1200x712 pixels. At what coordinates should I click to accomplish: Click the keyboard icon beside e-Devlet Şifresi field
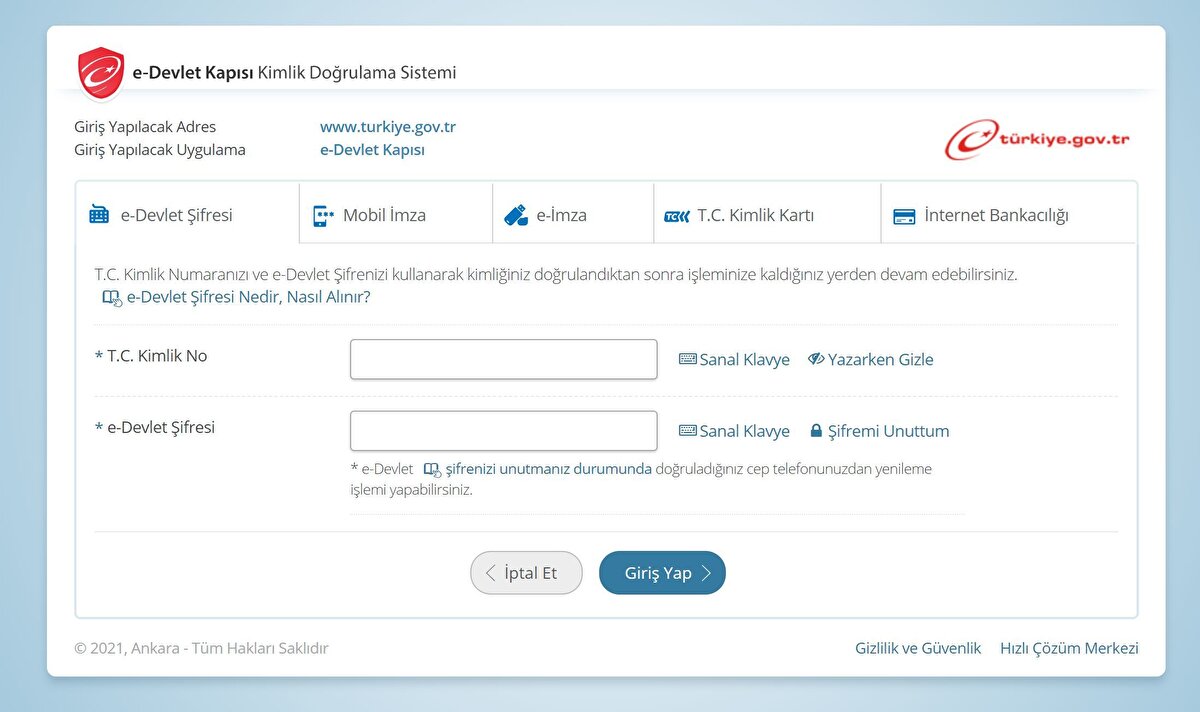[x=688, y=431]
